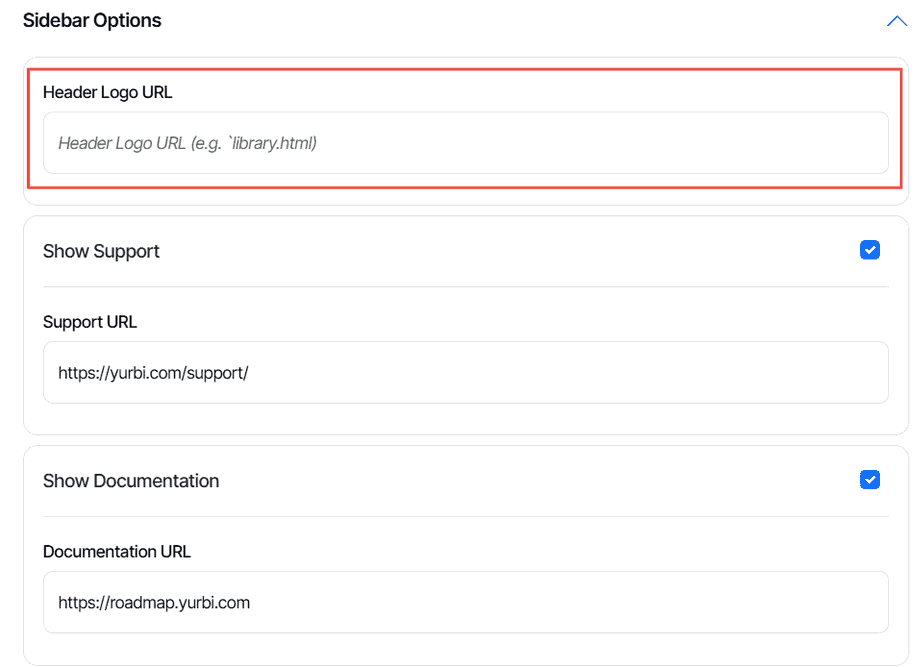This screenshot has height=667, width=920.
Task: Click the Header Logo URL label
Action: tap(108, 92)
